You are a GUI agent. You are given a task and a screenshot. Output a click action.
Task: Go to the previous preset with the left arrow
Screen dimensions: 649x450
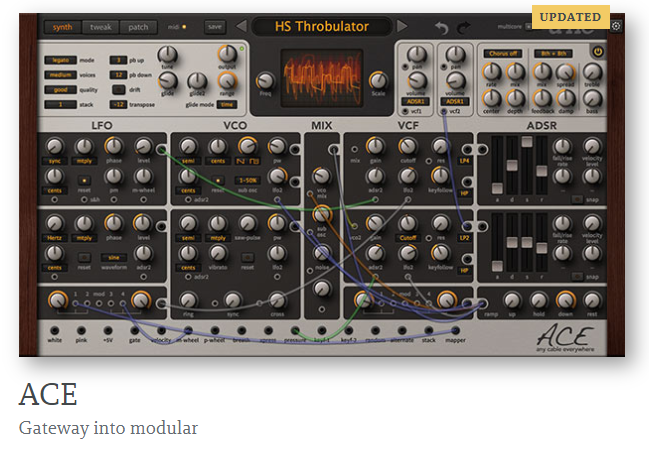241,26
